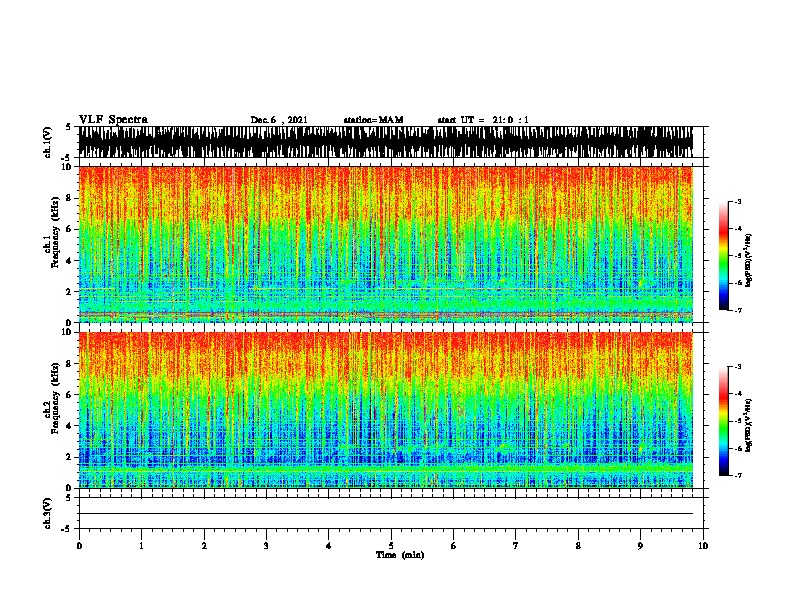Click the "ch.1(V)" label of the waveform panel
The width and height of the screenshot is (792, 612).
48,142
